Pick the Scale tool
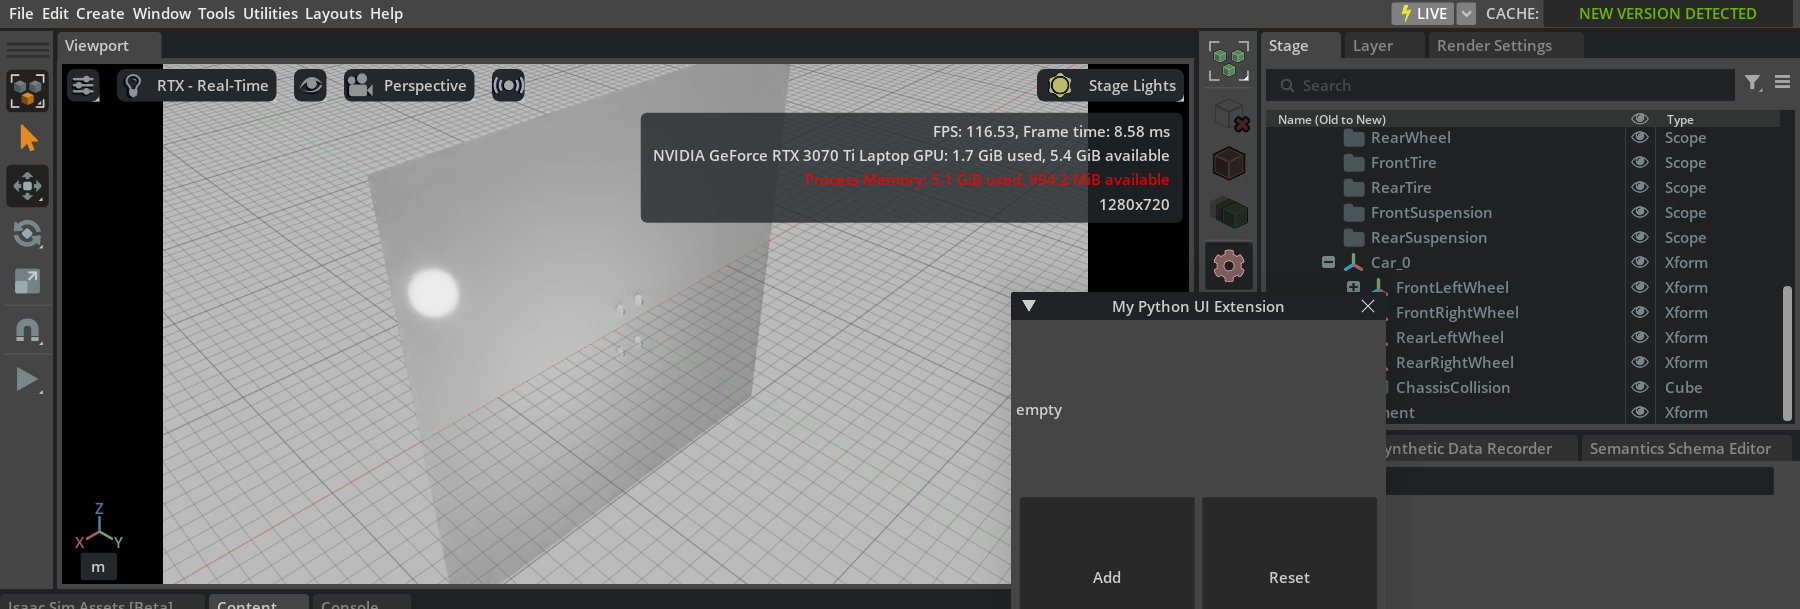Image resolution: width=1800 pixels, height=609 pixels. click(x=28, y=282)
